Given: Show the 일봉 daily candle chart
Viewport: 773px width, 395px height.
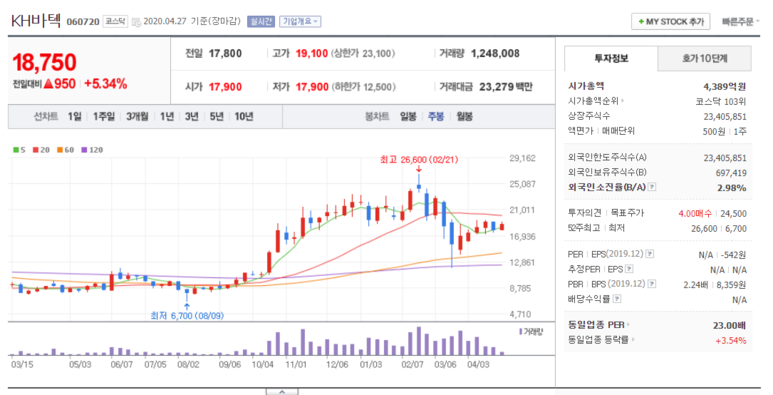Looking at the screenshot, I should click(x=408, y=117).
